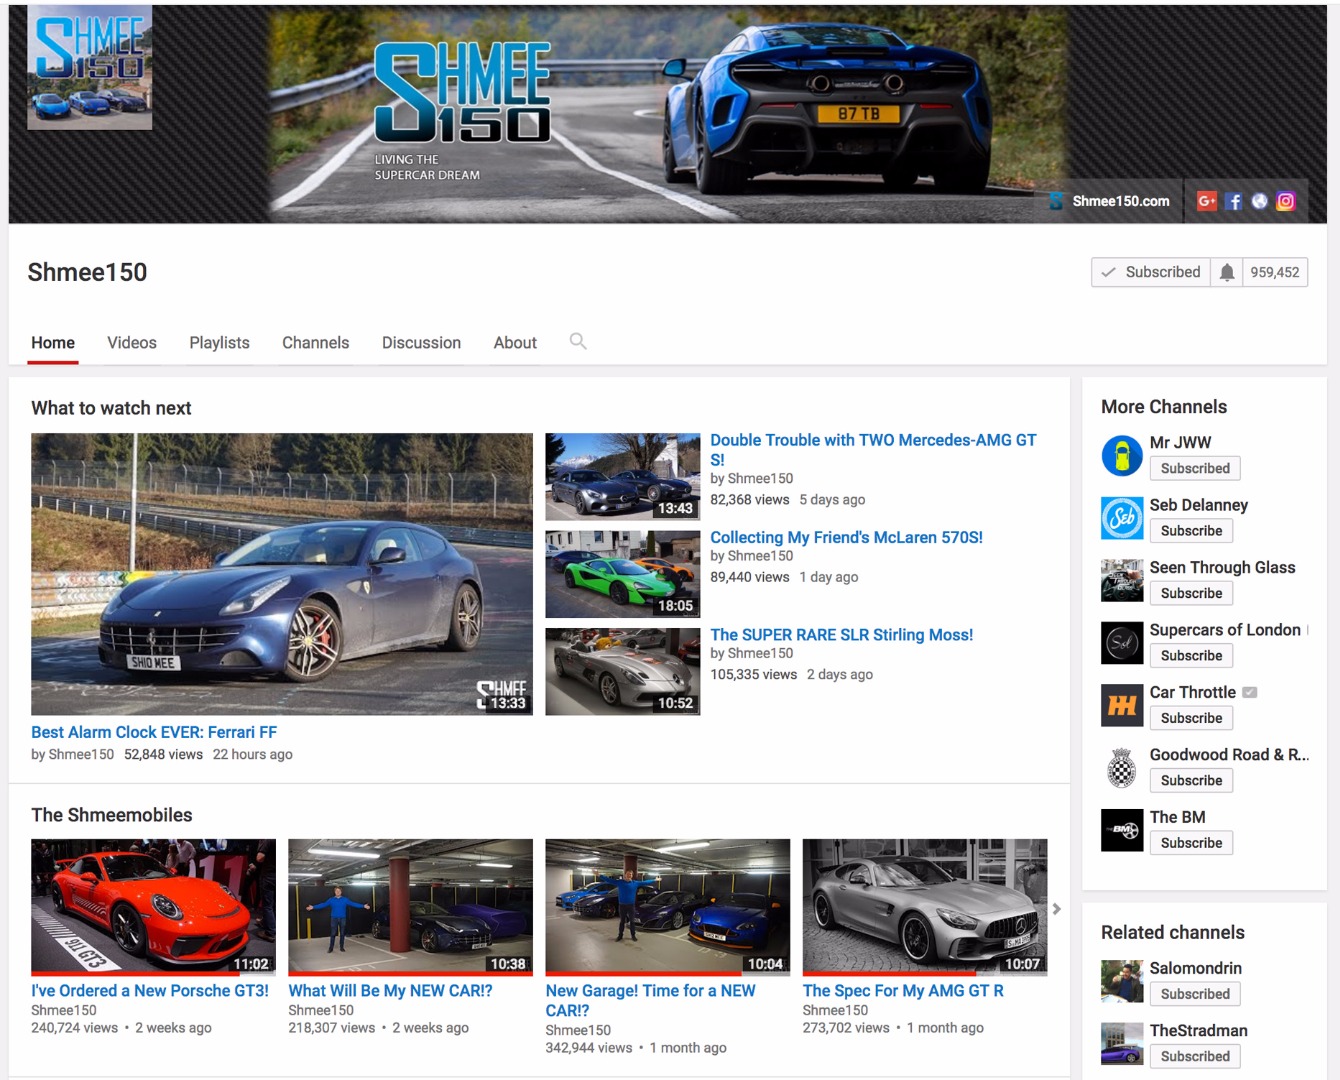Screen dimensions: 1340x1080
Task: Open the Google Plus link icon
Action: (1206, 201)
